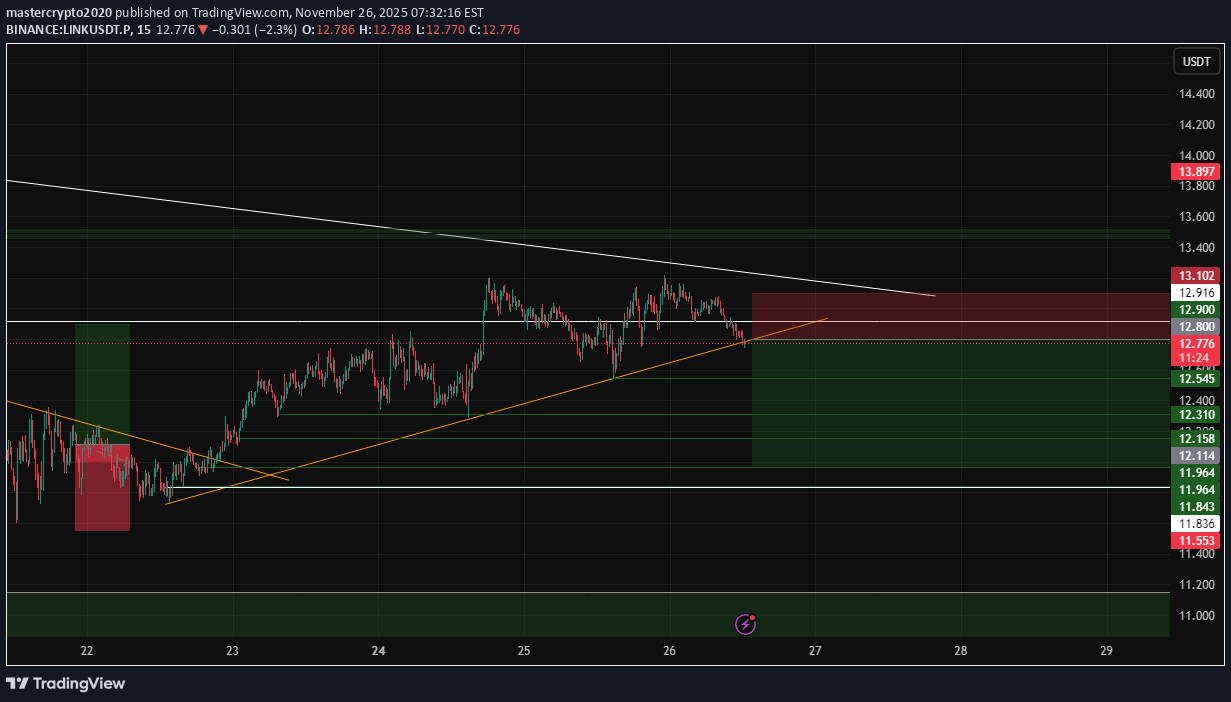The width and height of the screenshot is (1231, 702).
Task: Click the date label 26 on the time axis
Action: point(668,651)
